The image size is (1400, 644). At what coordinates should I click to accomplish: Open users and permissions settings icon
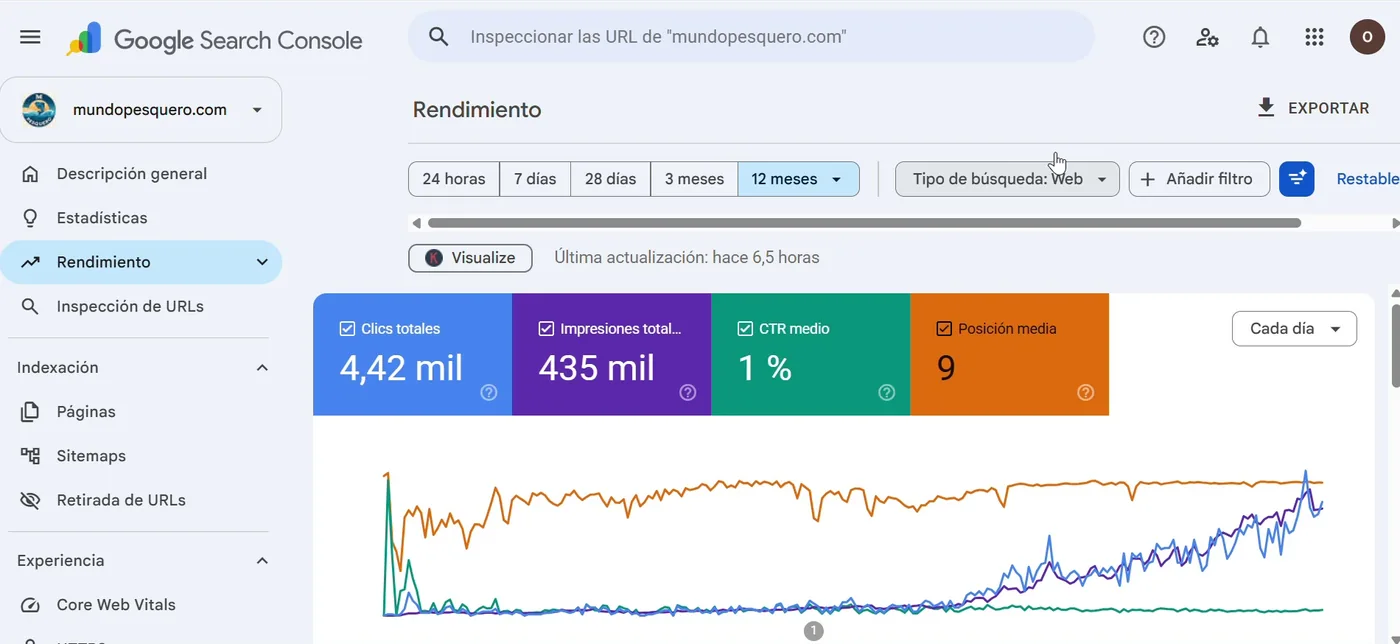click(x=1207, y=37)
